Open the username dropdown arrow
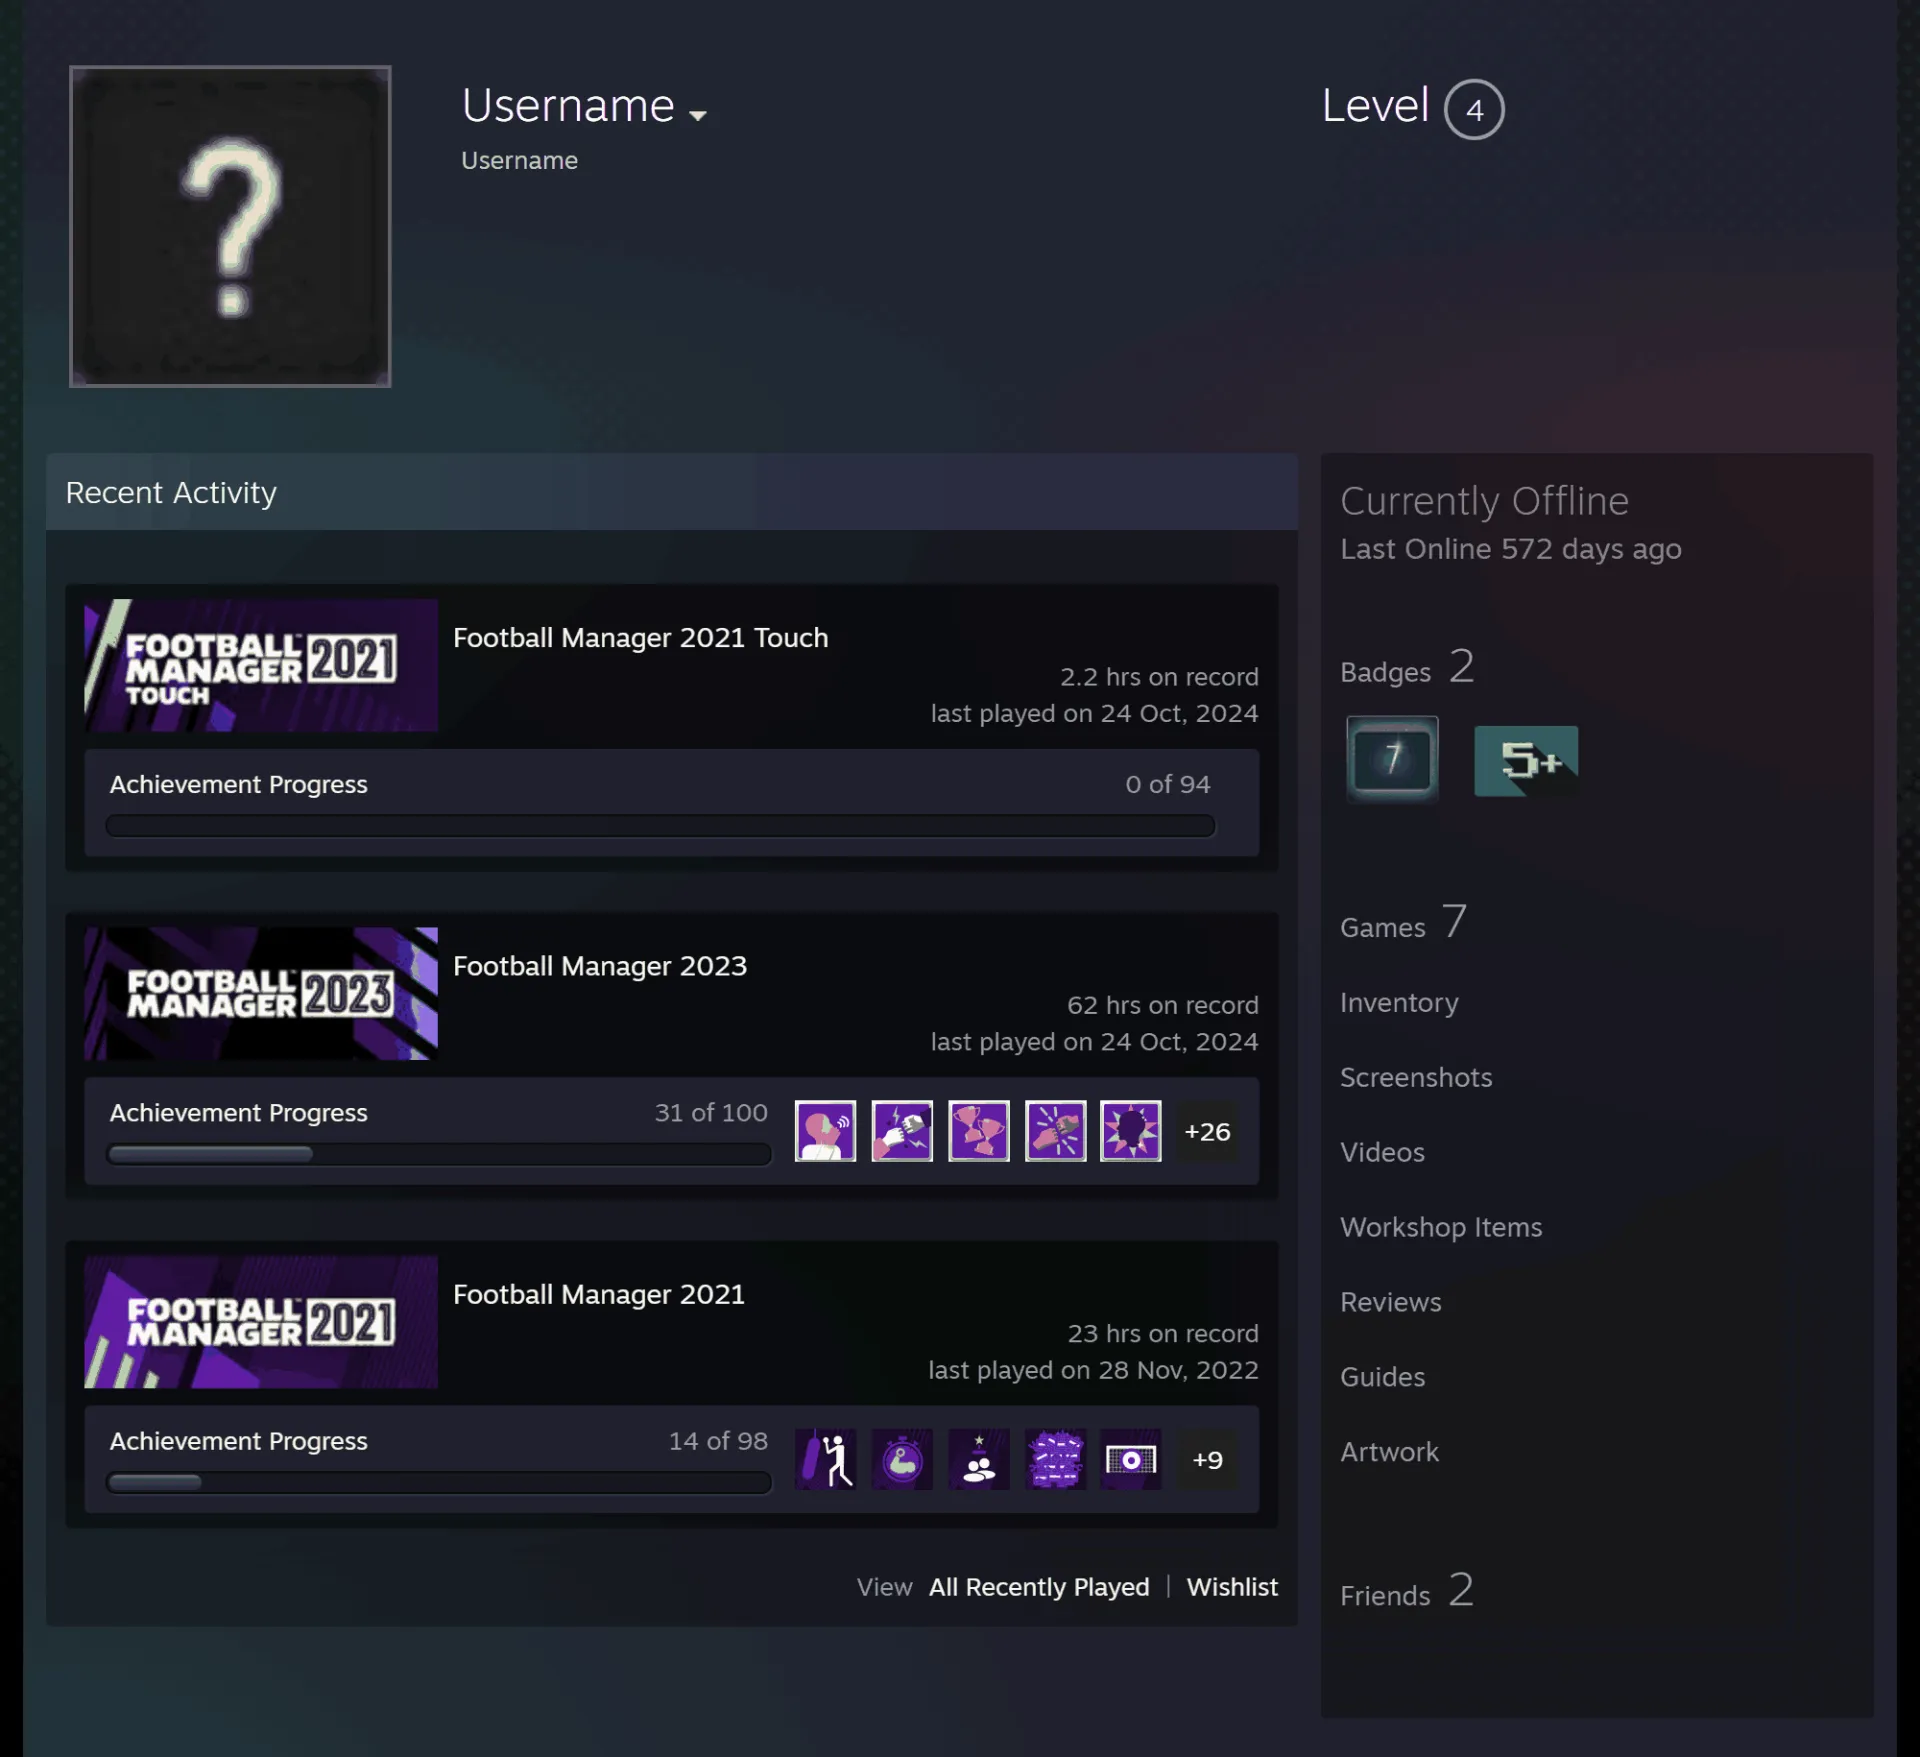 (698, 115)
